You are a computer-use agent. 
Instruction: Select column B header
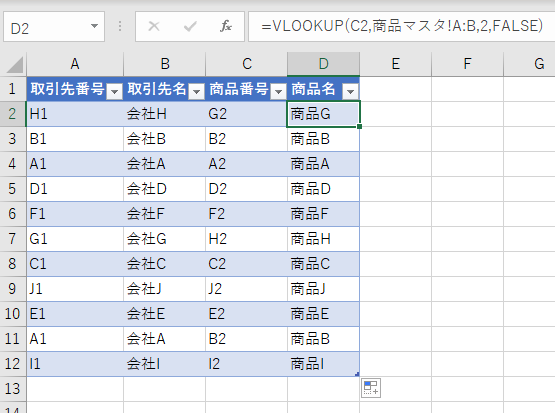coord(165,64)
